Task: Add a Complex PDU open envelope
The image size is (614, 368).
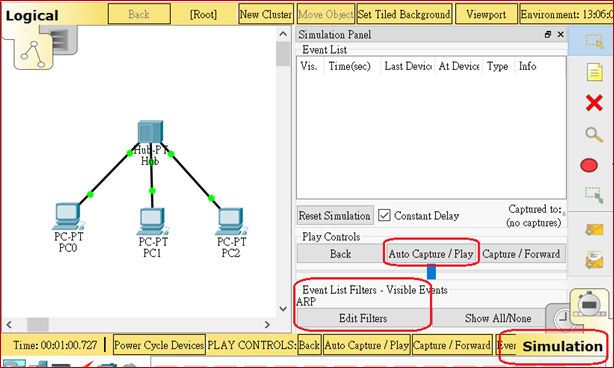Action: click(x=594, y=260)
